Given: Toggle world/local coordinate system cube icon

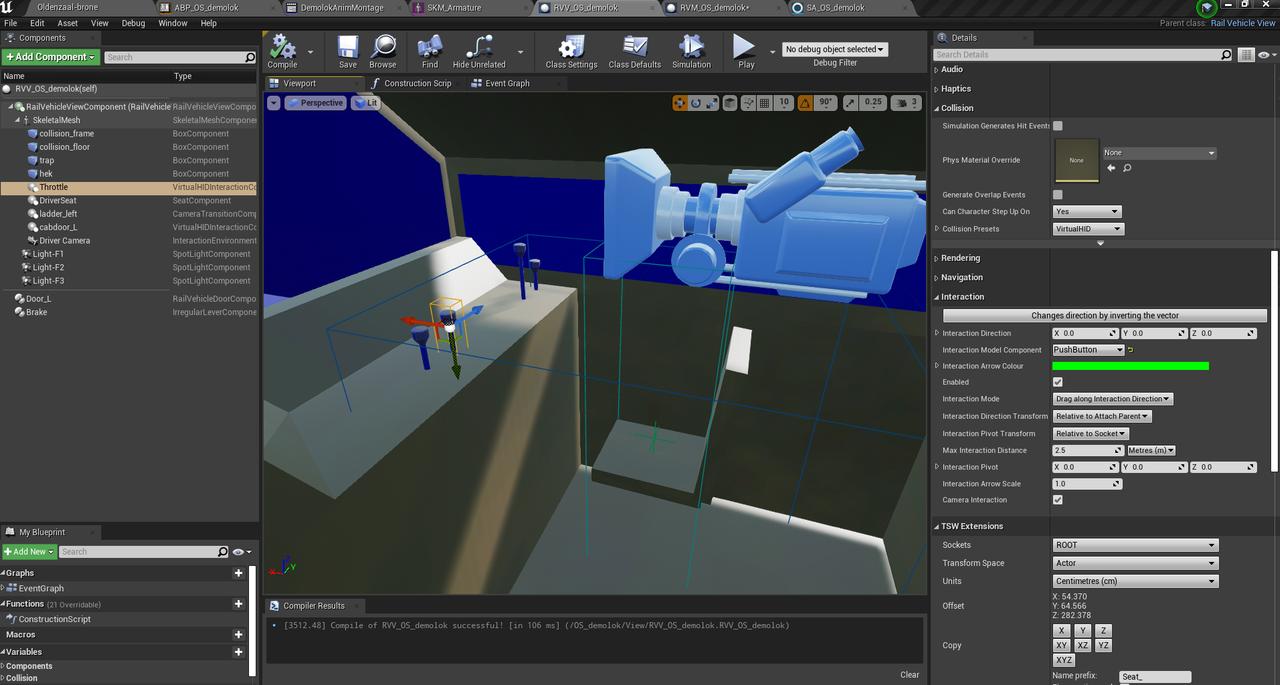Looking at the screenshot, I should pos(730,102).
